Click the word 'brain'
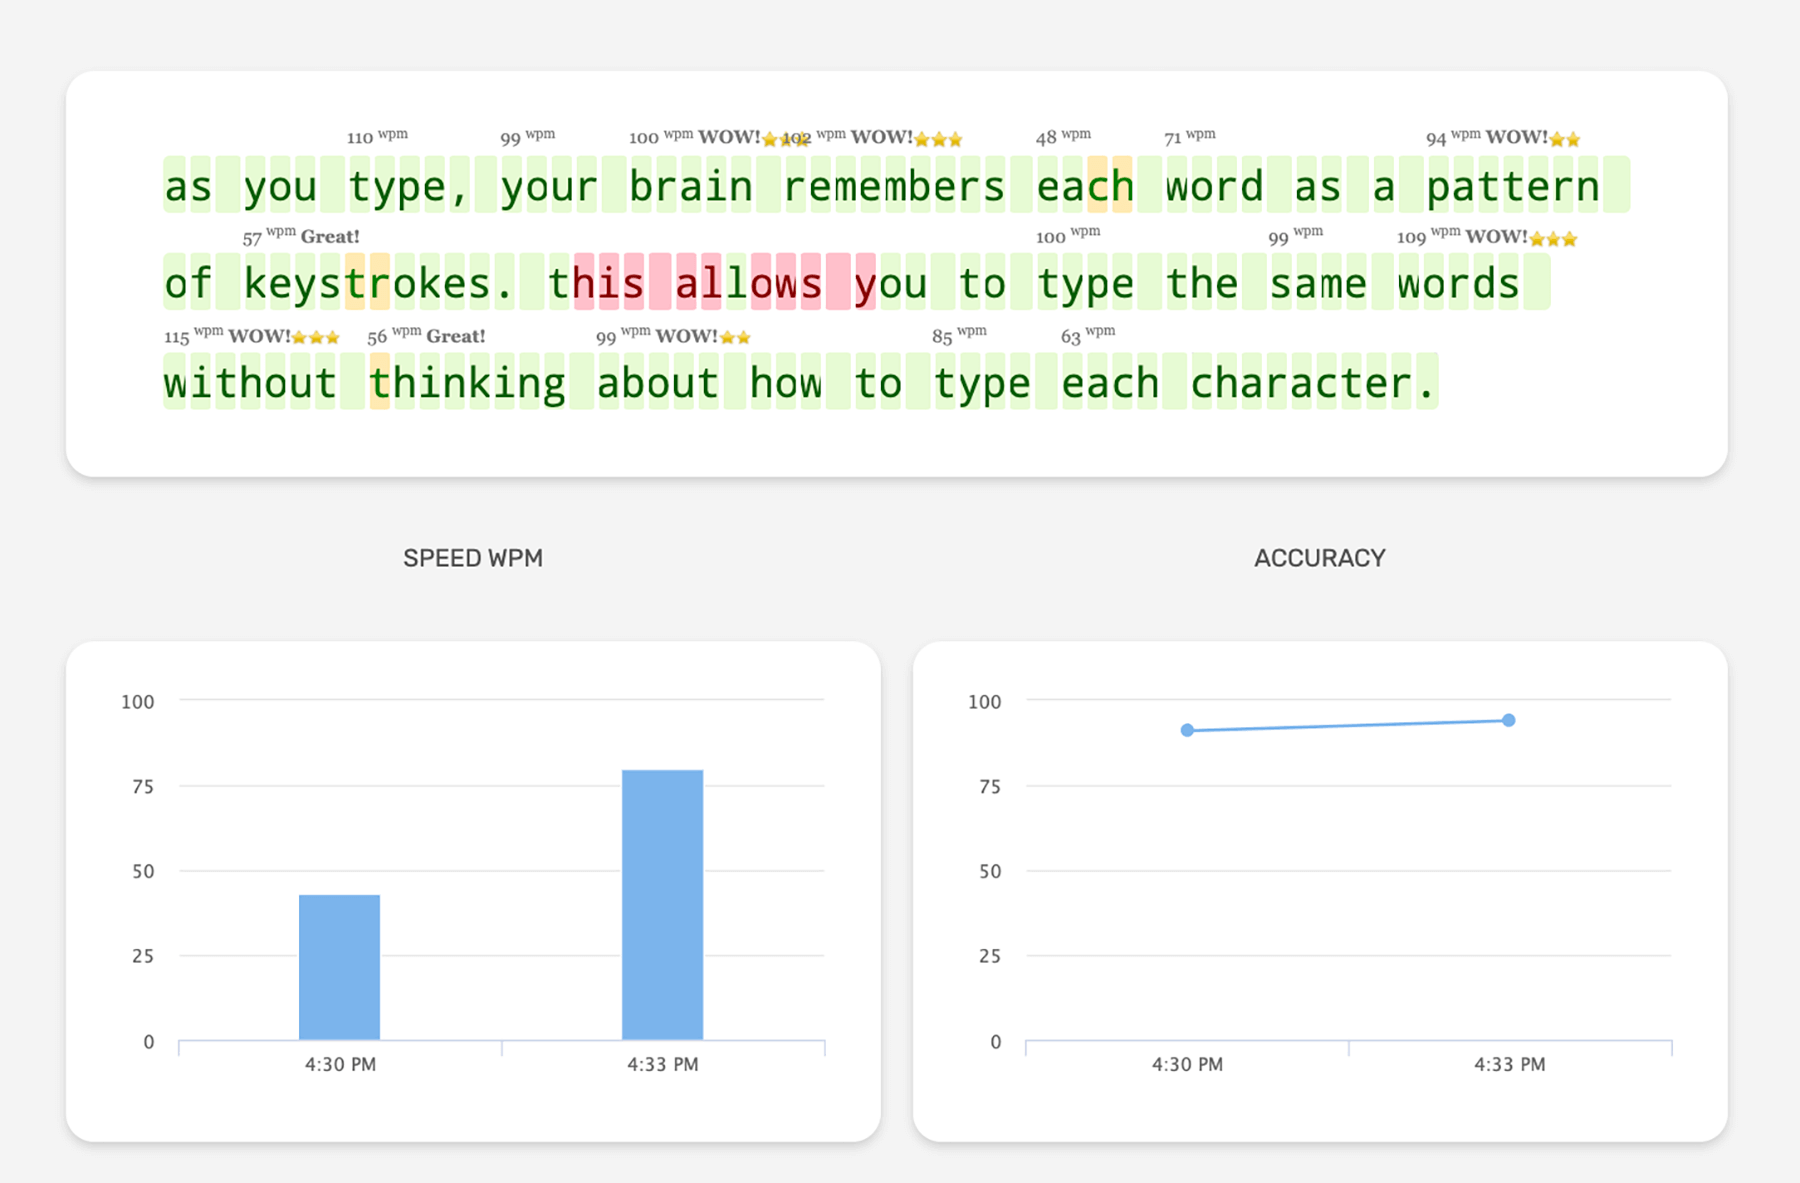 691,186
